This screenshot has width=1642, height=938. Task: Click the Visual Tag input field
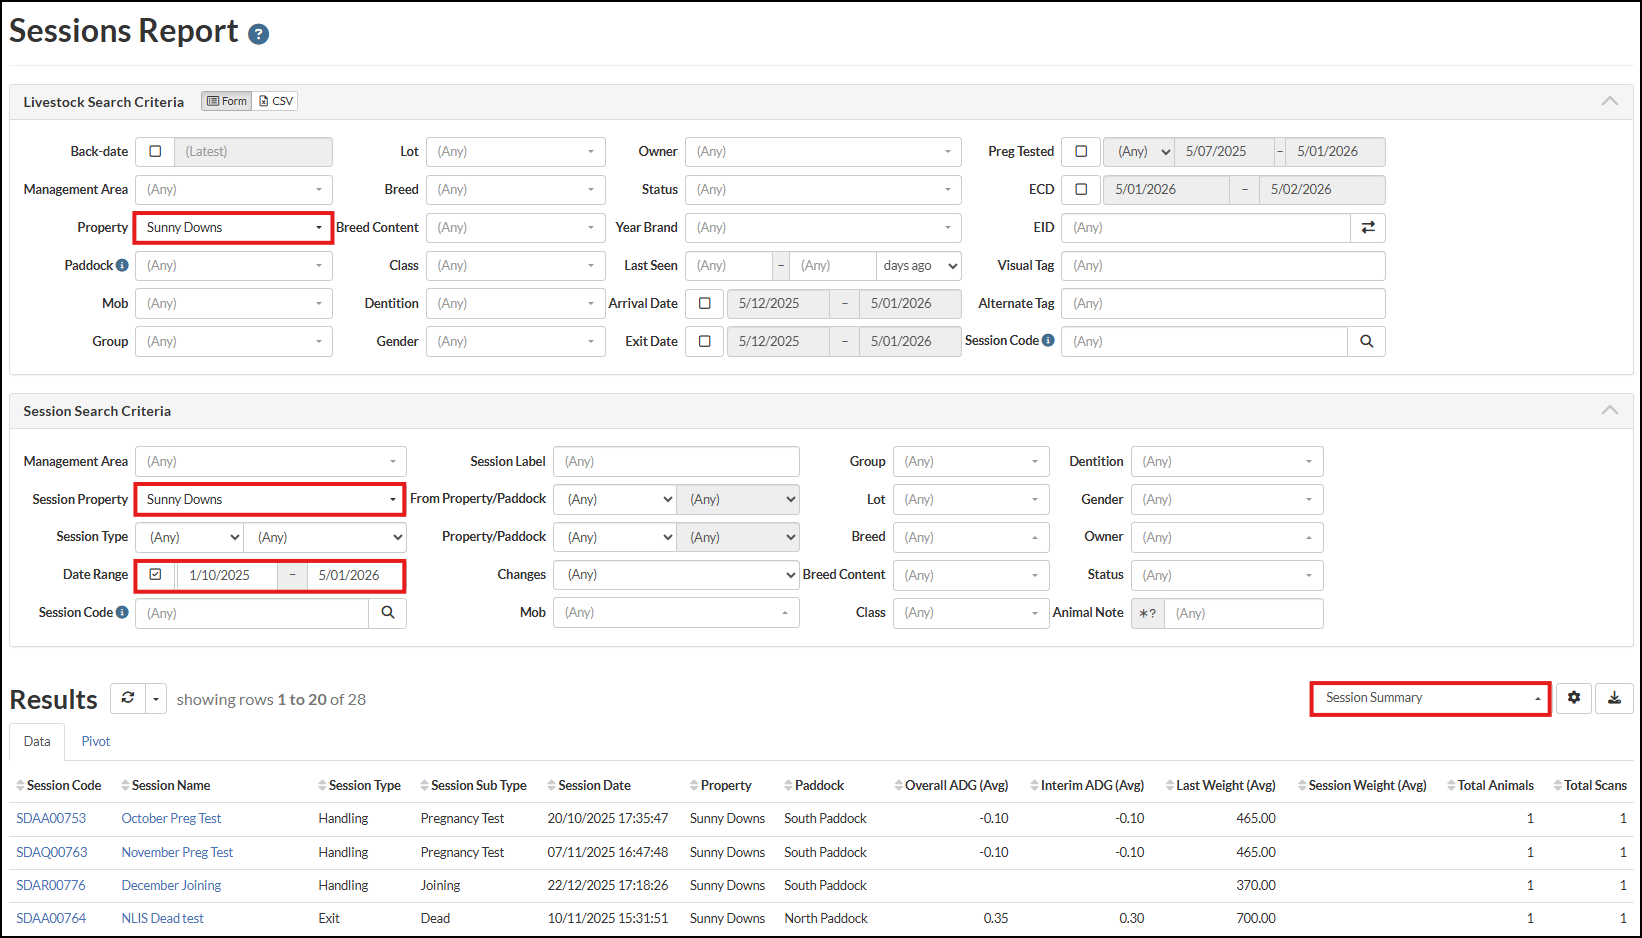point(1223,266)
